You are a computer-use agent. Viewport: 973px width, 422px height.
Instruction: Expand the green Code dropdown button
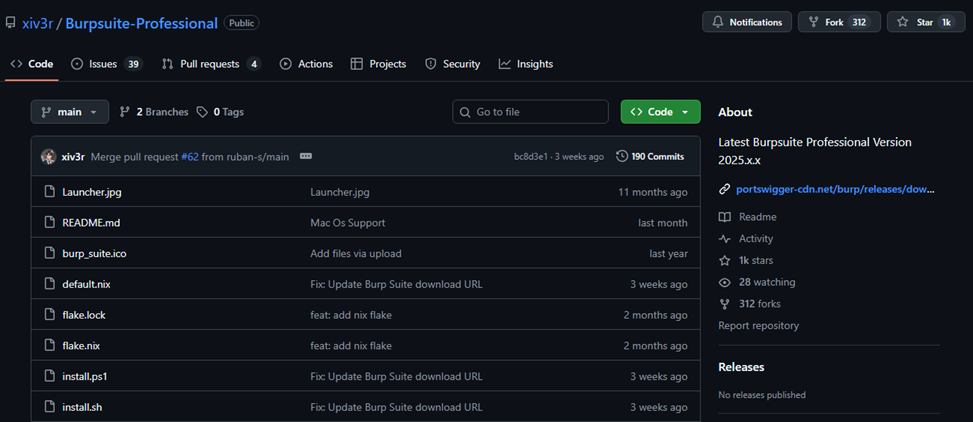click(x=660, y=112)
